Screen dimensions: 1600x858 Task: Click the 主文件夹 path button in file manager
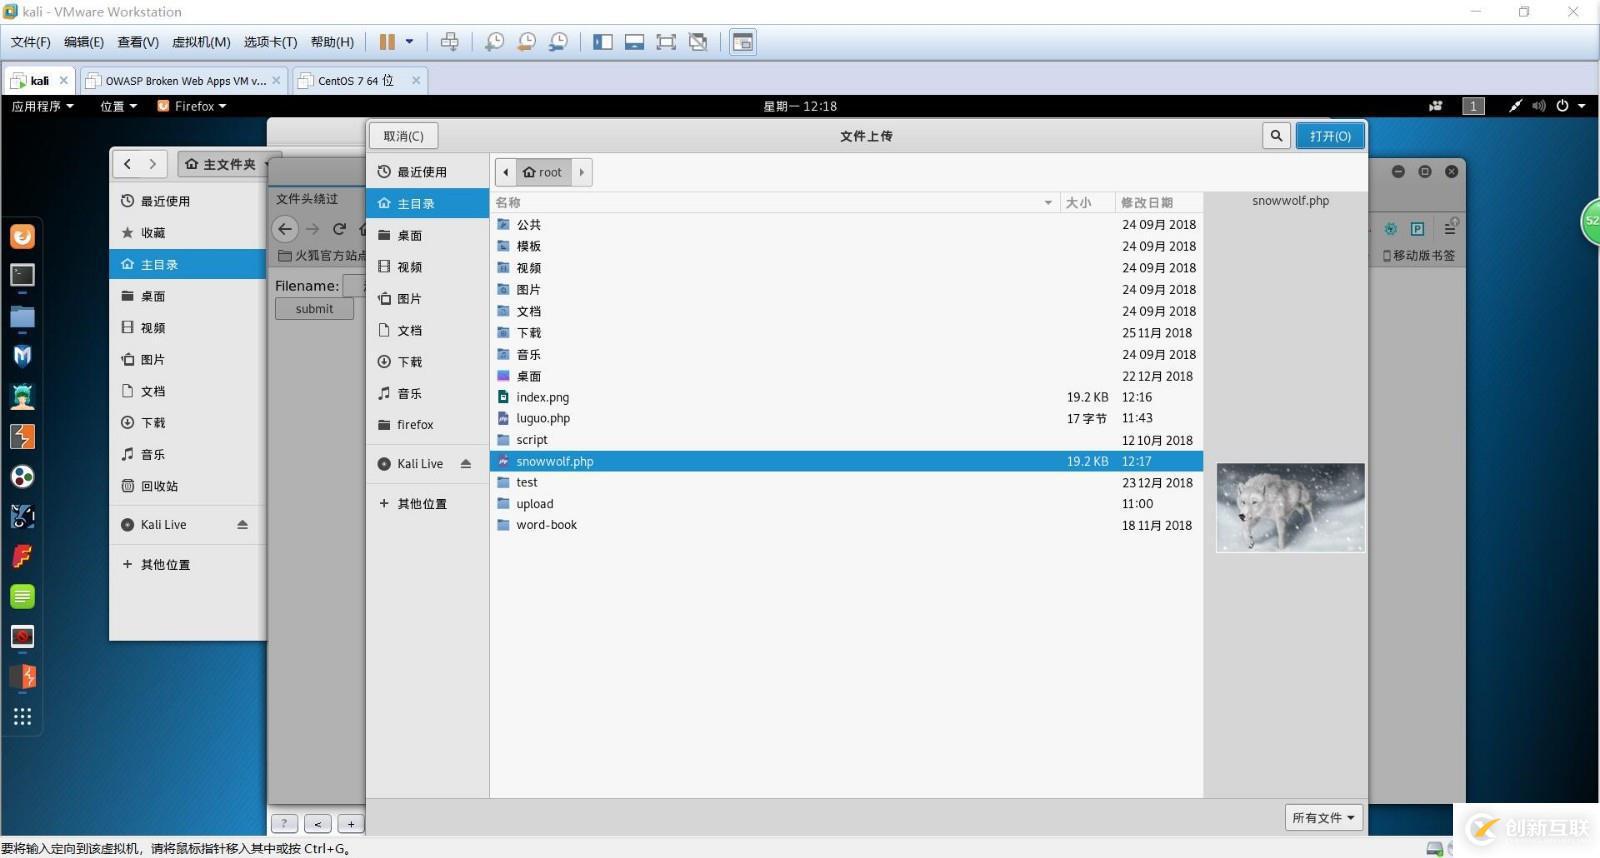[x=221, y=164]
